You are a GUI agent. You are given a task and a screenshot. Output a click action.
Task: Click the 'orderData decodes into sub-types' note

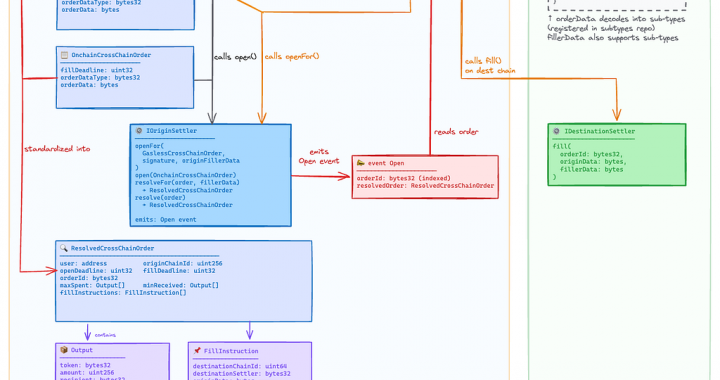pyautogui.click(x=616, y=19)
